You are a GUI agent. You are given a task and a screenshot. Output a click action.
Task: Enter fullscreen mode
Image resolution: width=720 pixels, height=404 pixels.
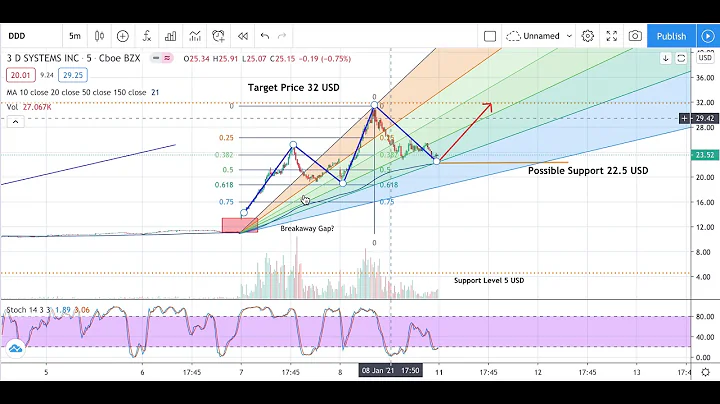pyautogui.click(x=612, y=36)
